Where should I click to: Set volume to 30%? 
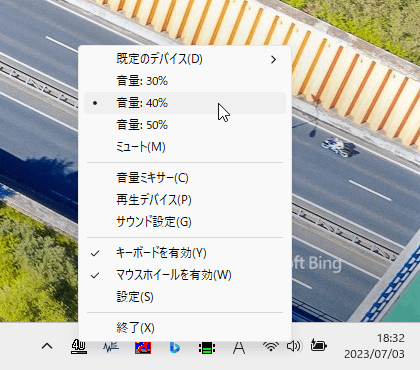185,81
